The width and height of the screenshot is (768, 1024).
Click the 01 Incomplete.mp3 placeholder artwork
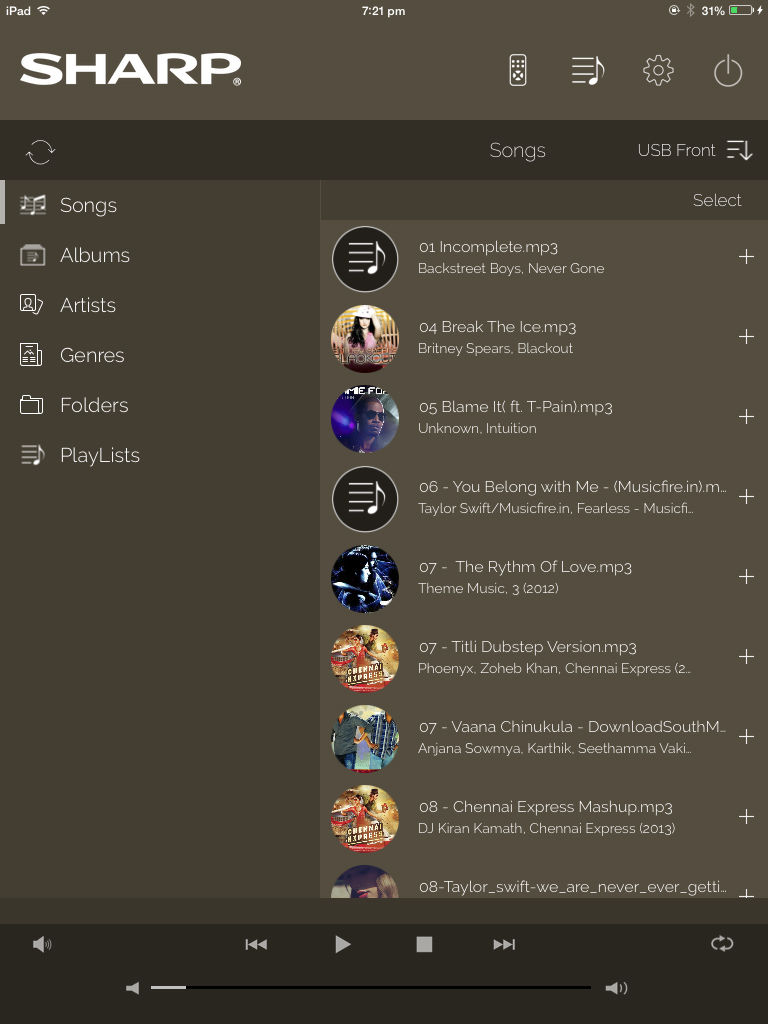click(365, 259)
